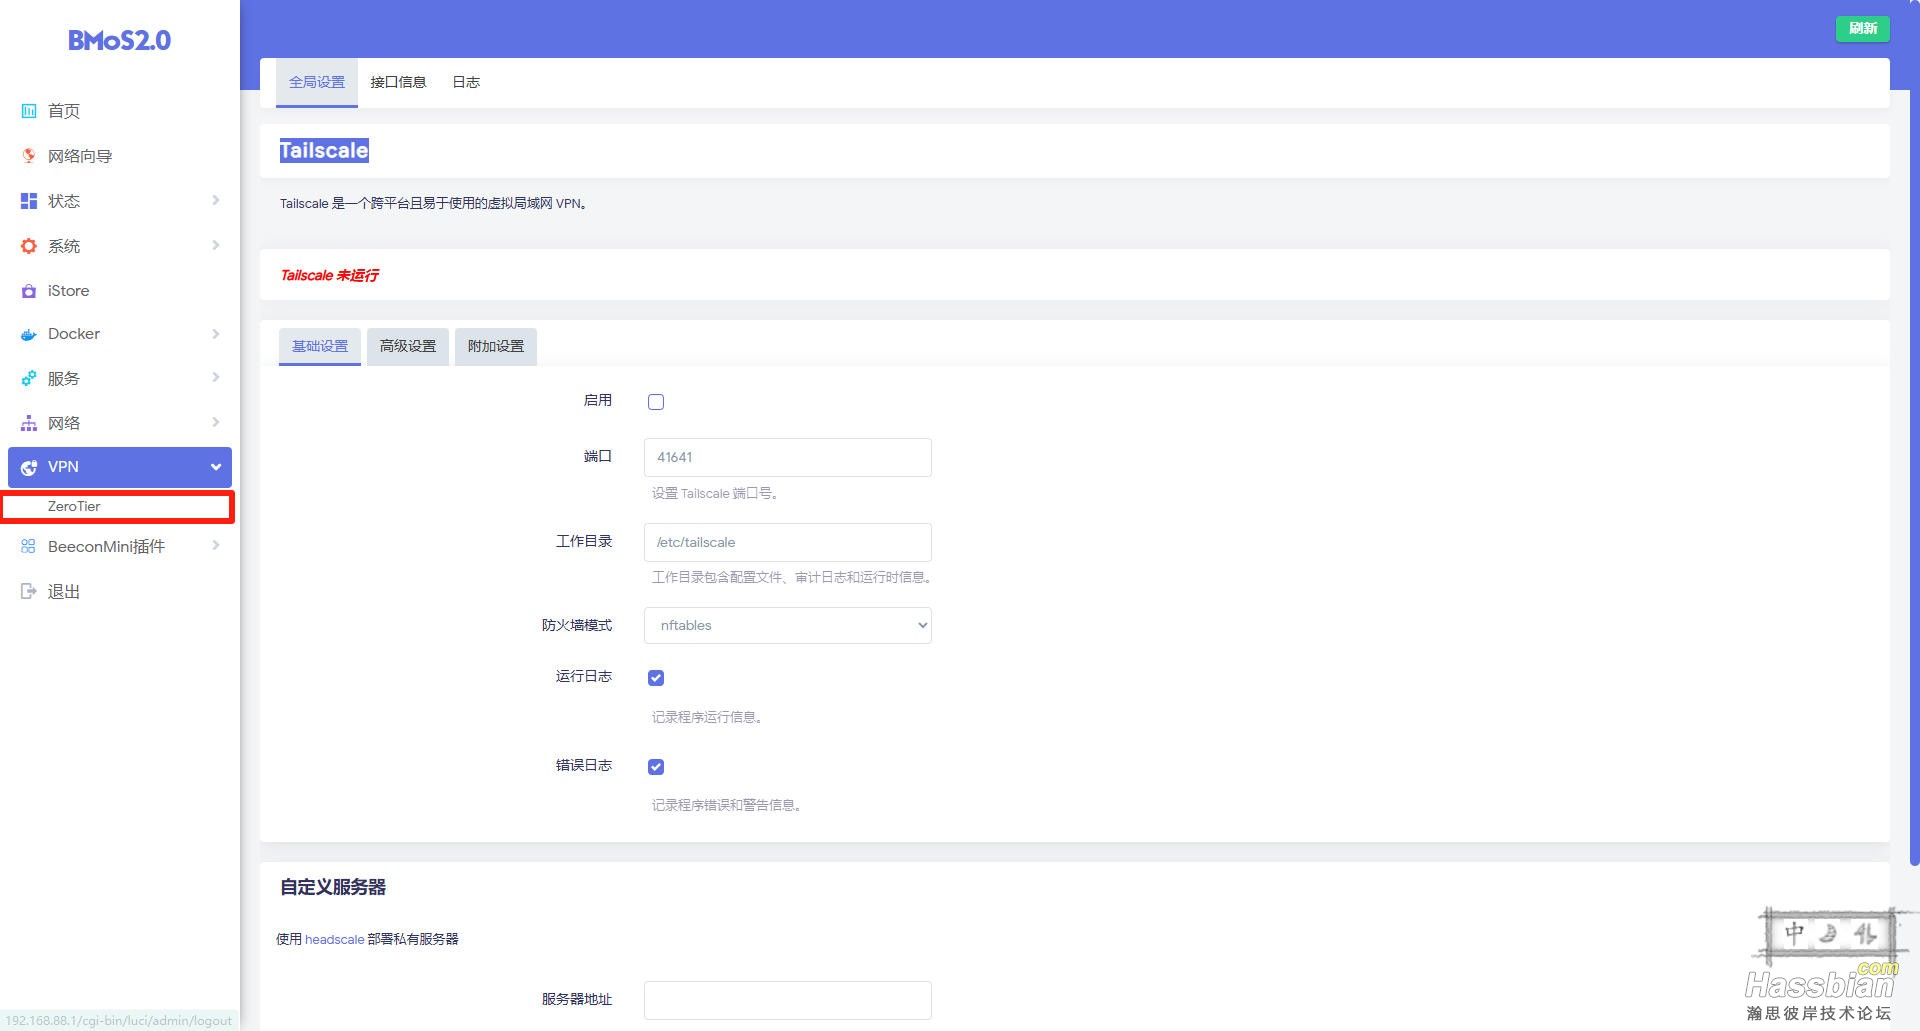Click the 网络向导 wizard icon
The width and height of the screenshot is (1920, 1031).
coord(29,156)
